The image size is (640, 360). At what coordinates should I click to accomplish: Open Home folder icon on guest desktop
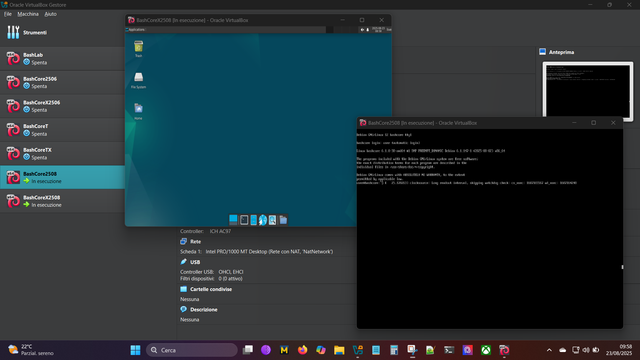pos(138,111)
